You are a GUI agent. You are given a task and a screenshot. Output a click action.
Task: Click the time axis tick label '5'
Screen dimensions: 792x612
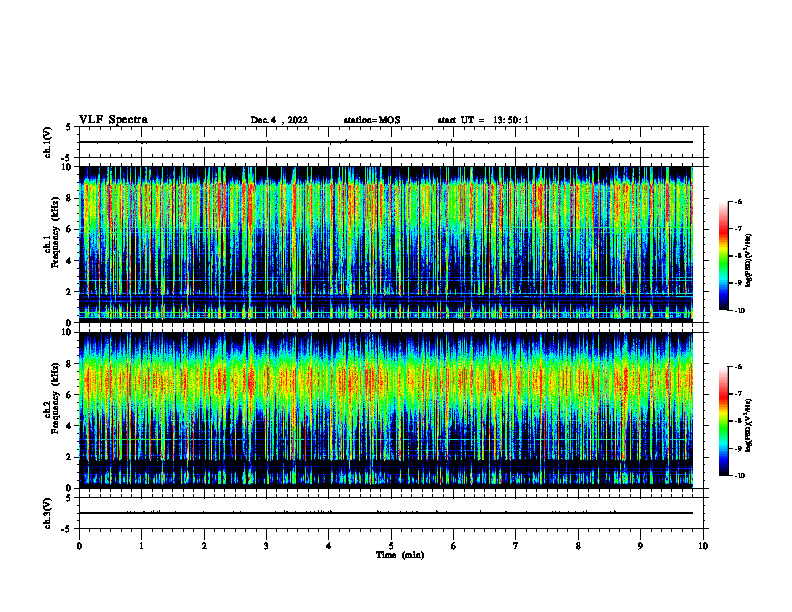pos(391,546)
